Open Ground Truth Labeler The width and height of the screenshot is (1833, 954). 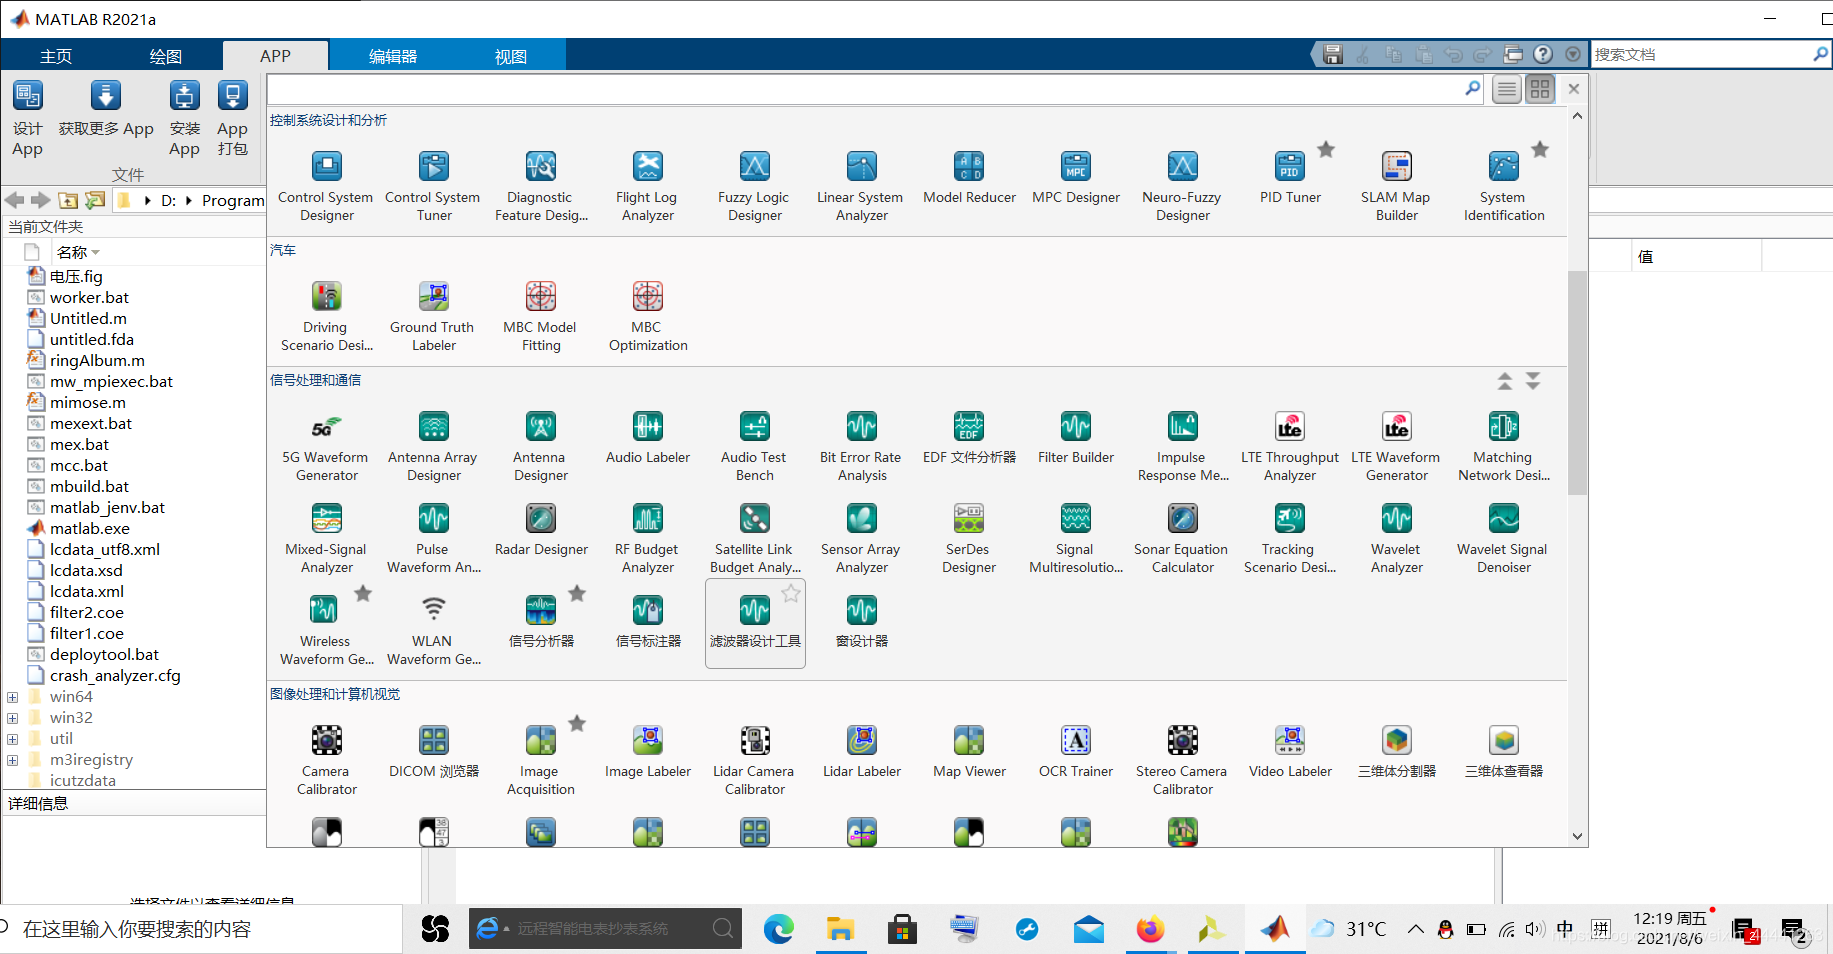coord(433,316)
